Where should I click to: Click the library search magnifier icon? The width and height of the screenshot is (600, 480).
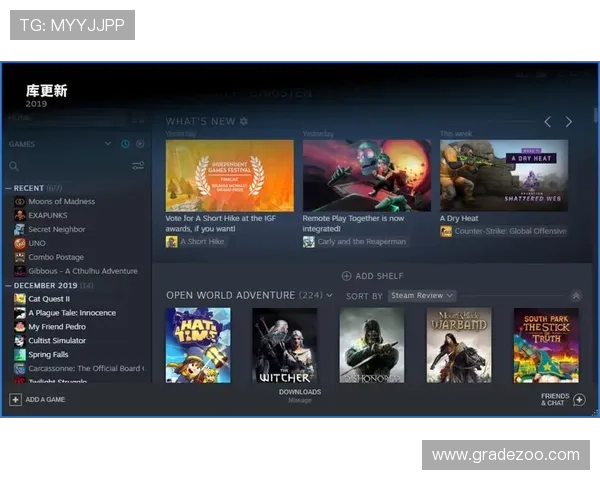[14, 166]
